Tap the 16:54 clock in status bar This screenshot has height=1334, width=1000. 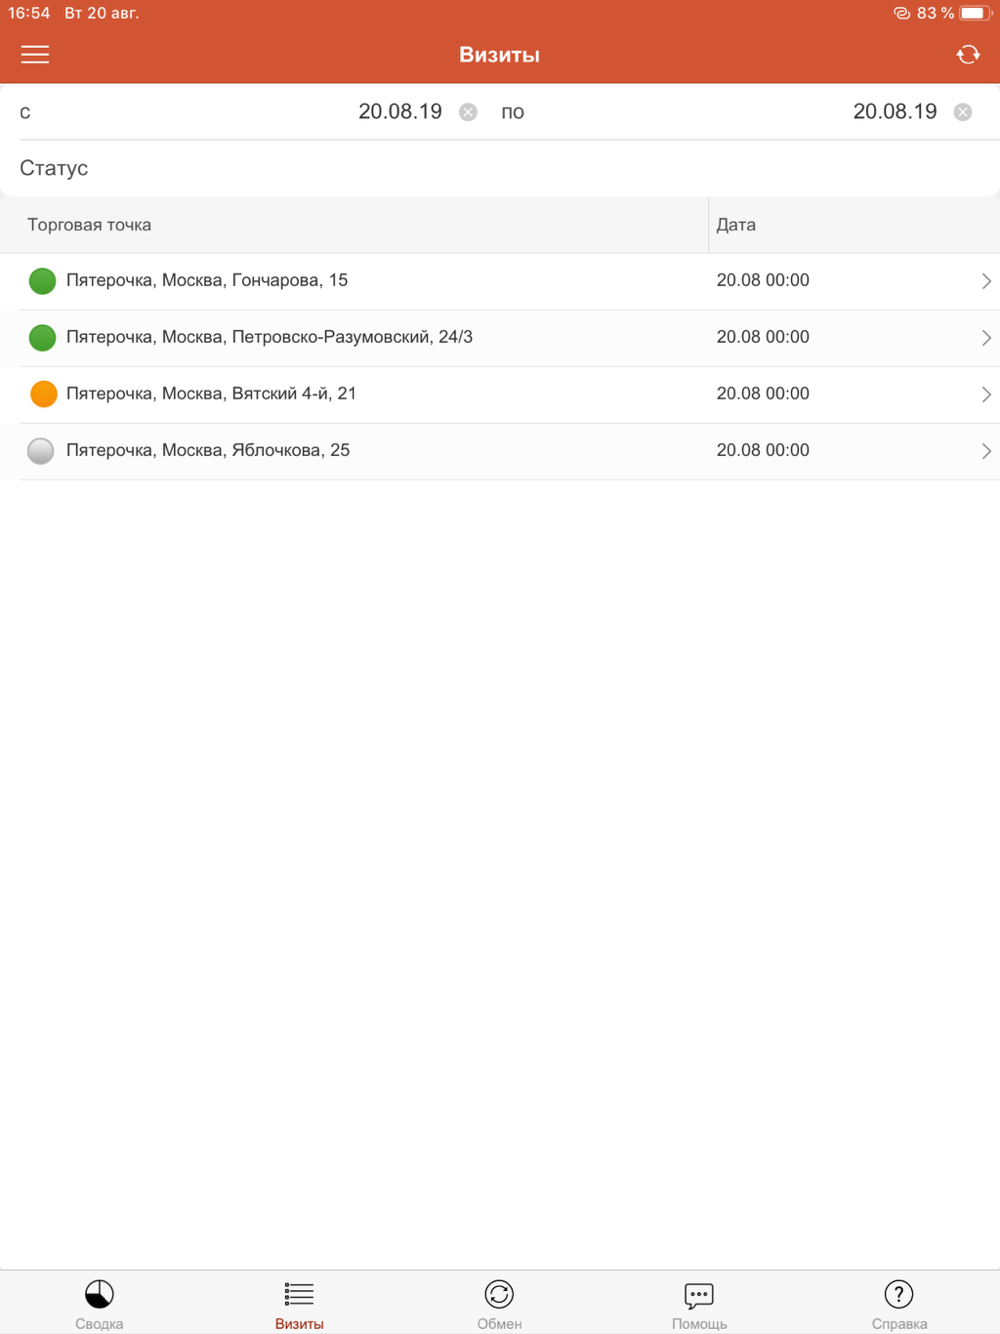pyautogui.click(x=29, y=13)
